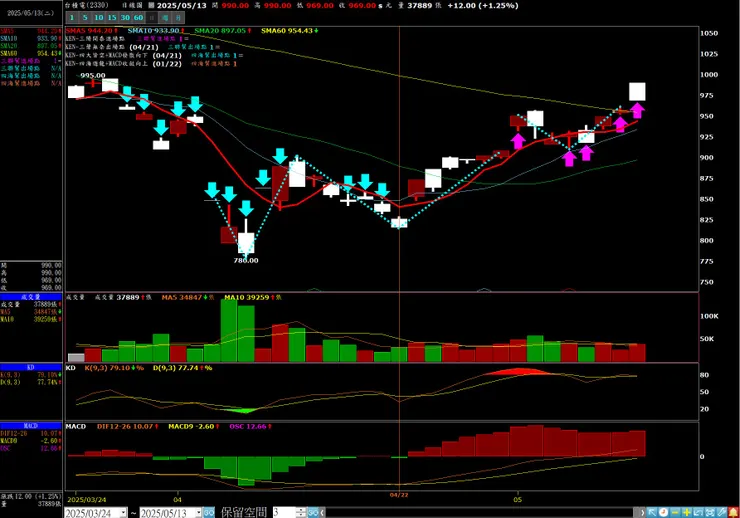Image resolution: width=740 pixels, height=518 pixels.
Task: Click the arrow cursor tool icon
Action: pyautogui.click(x=652, y=512)
